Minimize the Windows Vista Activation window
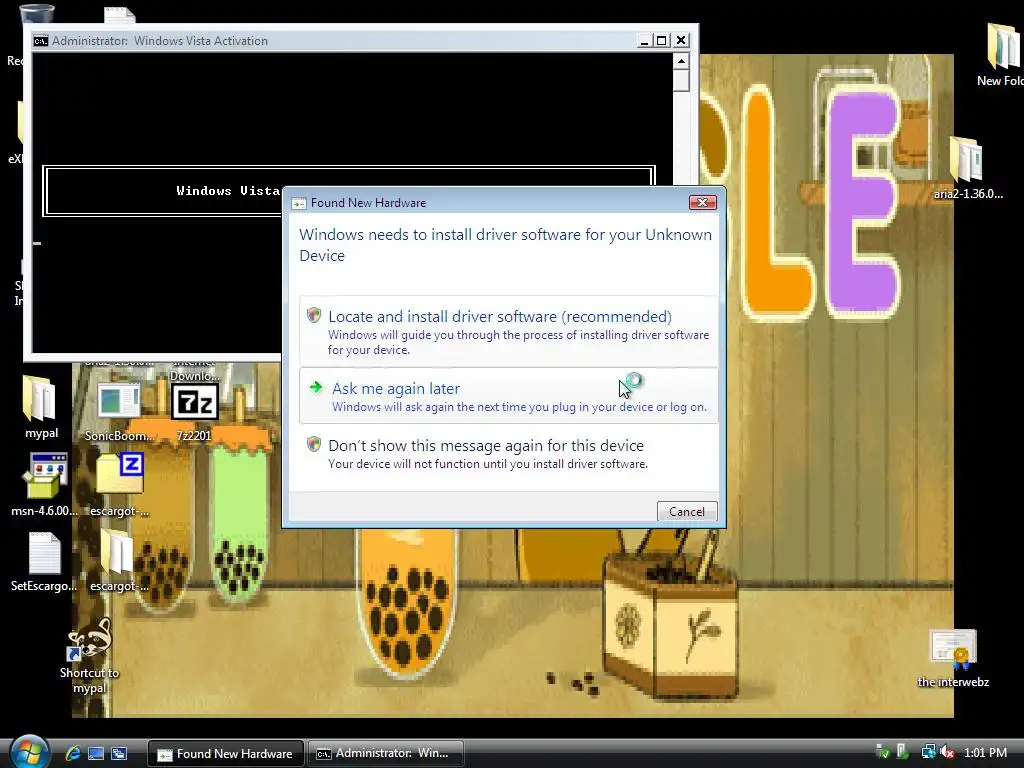This screenshot has height=768, width=1024. (644, 40)
